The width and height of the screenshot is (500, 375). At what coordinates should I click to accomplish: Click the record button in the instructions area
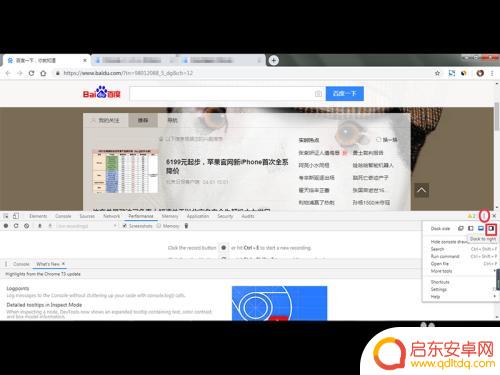click(x=224, y=248)
